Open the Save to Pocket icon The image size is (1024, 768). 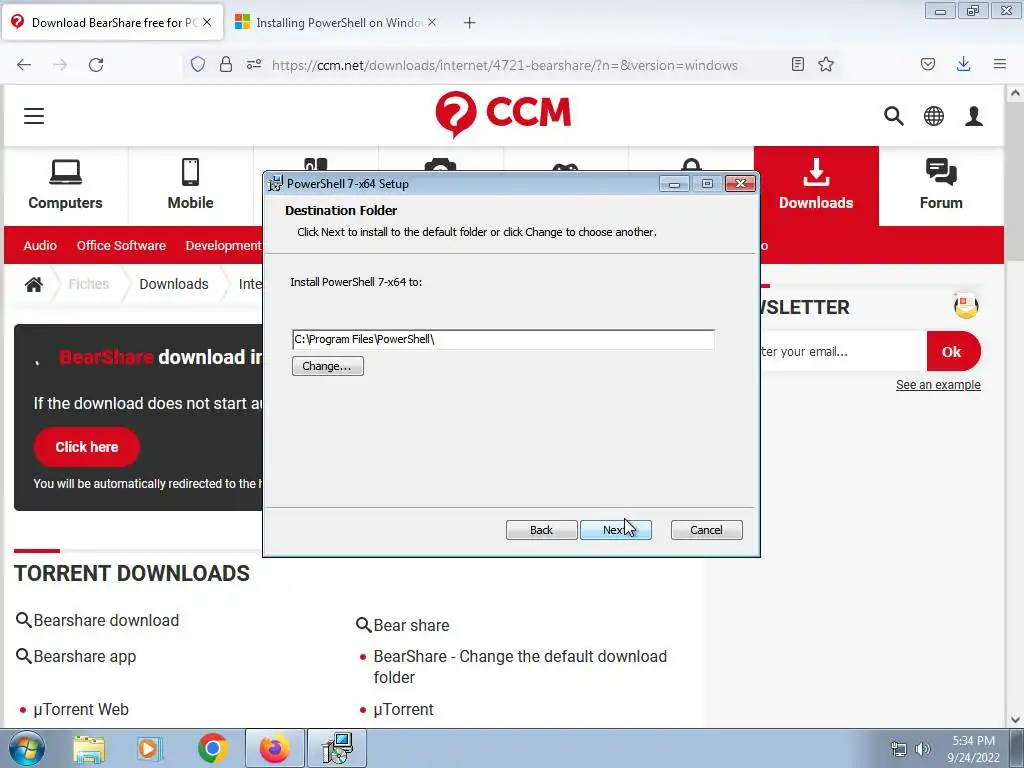[927, 64]
